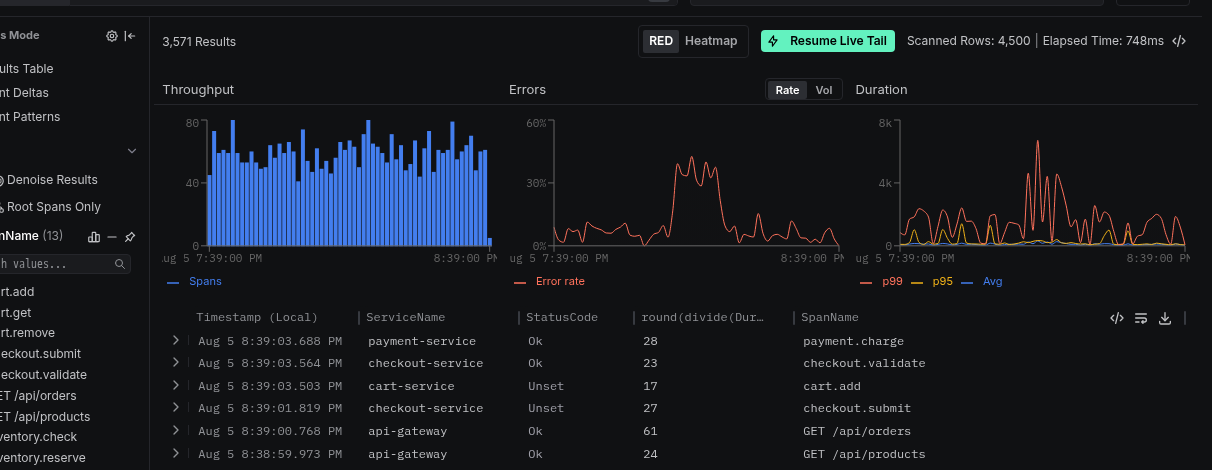The width and height of the screenshot is (1212, 470).
Task: Click duration value 61 in table
Action: tap(651, 431)
